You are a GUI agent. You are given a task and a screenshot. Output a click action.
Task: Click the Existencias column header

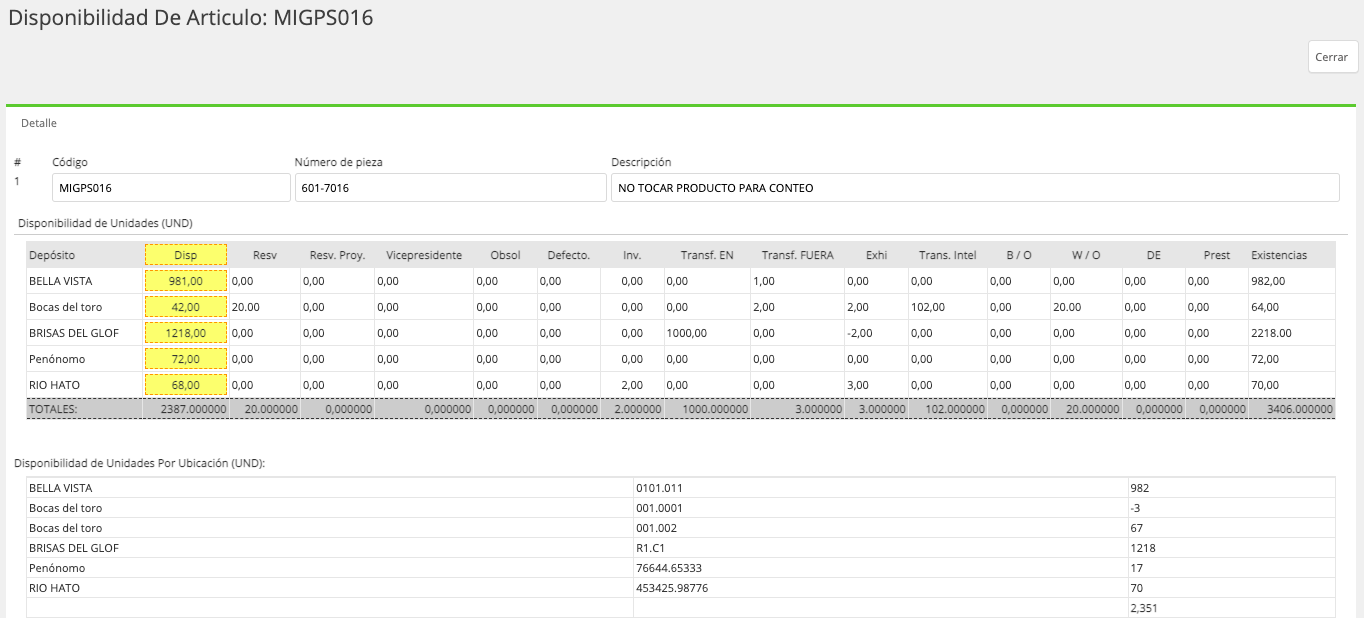pyautogui.click(x=1279, y=255)
